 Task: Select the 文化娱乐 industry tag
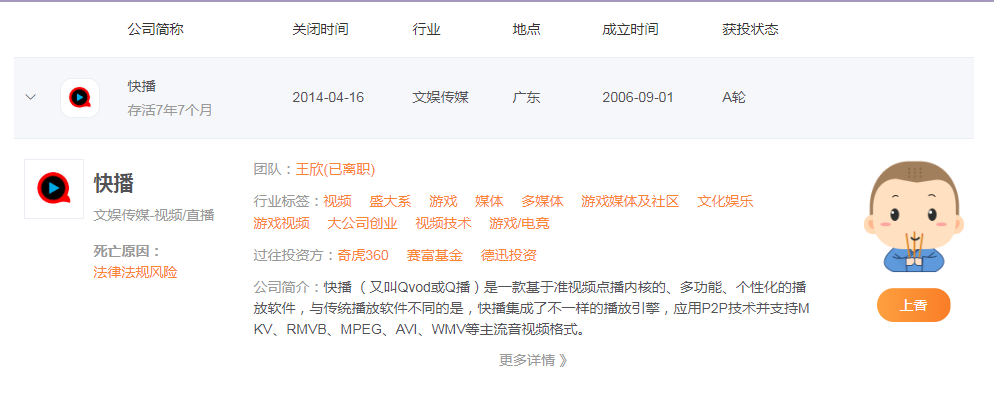[725, 201]
